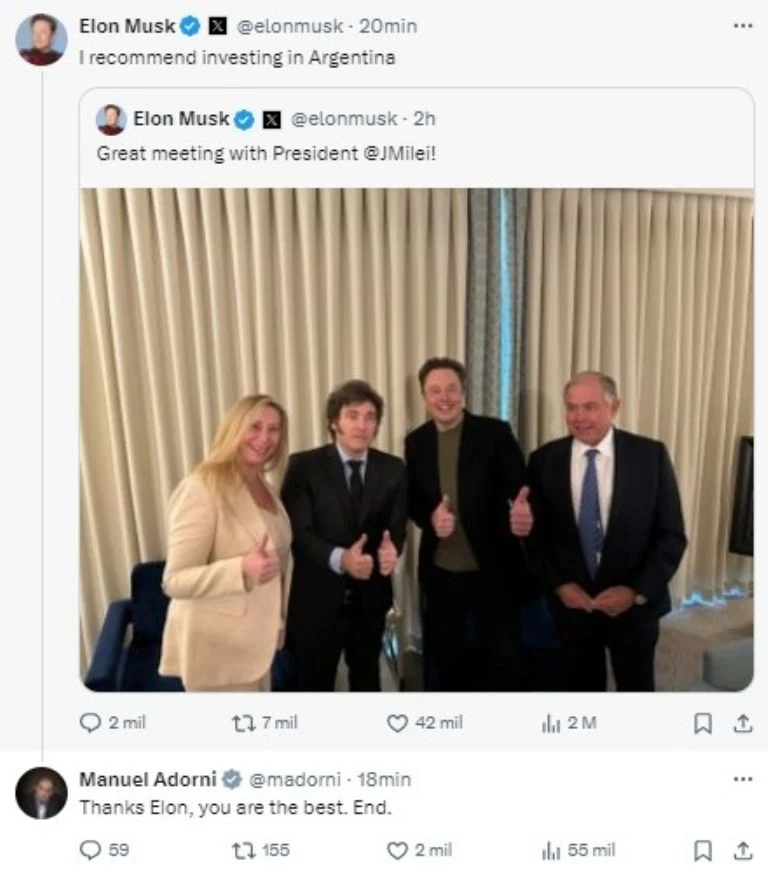View analytics showing 2 M views
768x879 pixels.
[551, 723]
